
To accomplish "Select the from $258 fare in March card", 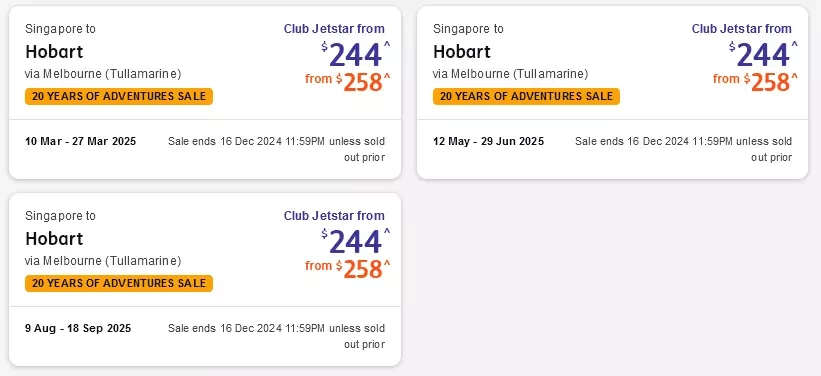I will pos(348,81).
